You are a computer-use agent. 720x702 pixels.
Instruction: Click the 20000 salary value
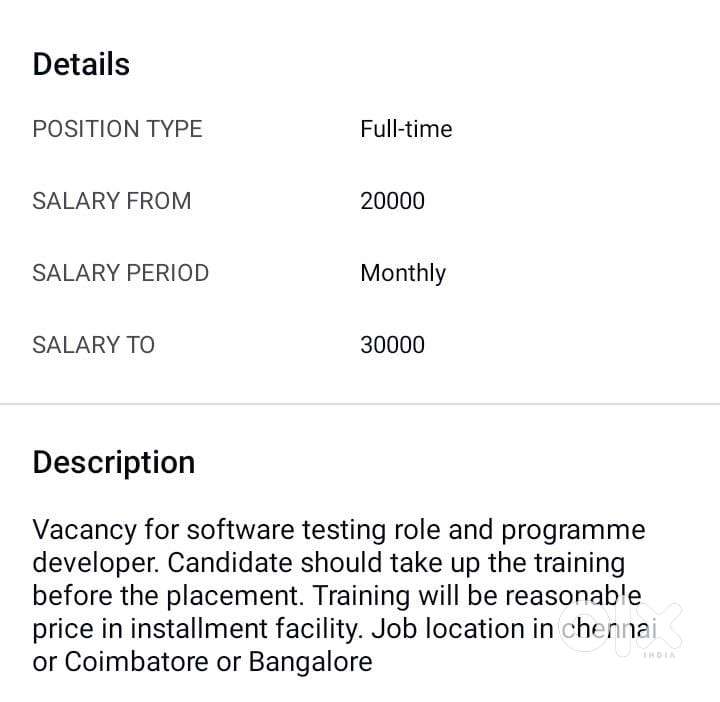click(x=392, y=201)
